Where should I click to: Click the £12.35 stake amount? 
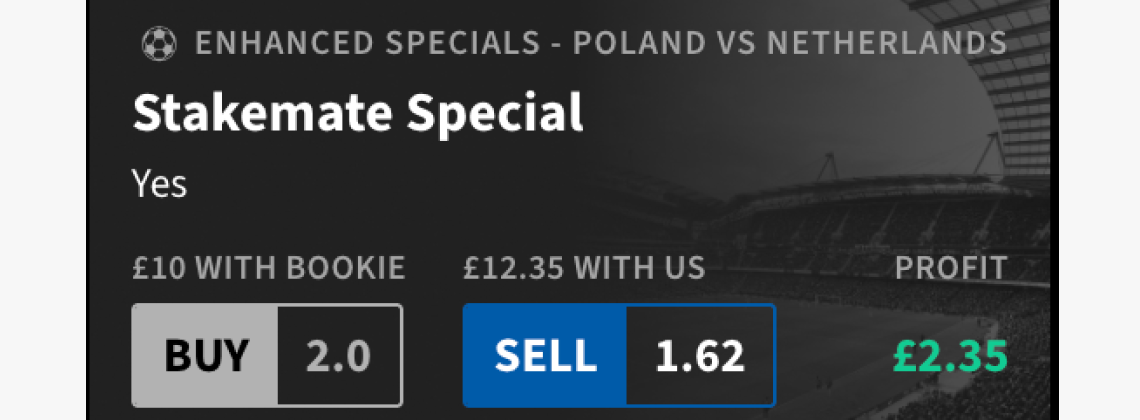pos(514,268)
